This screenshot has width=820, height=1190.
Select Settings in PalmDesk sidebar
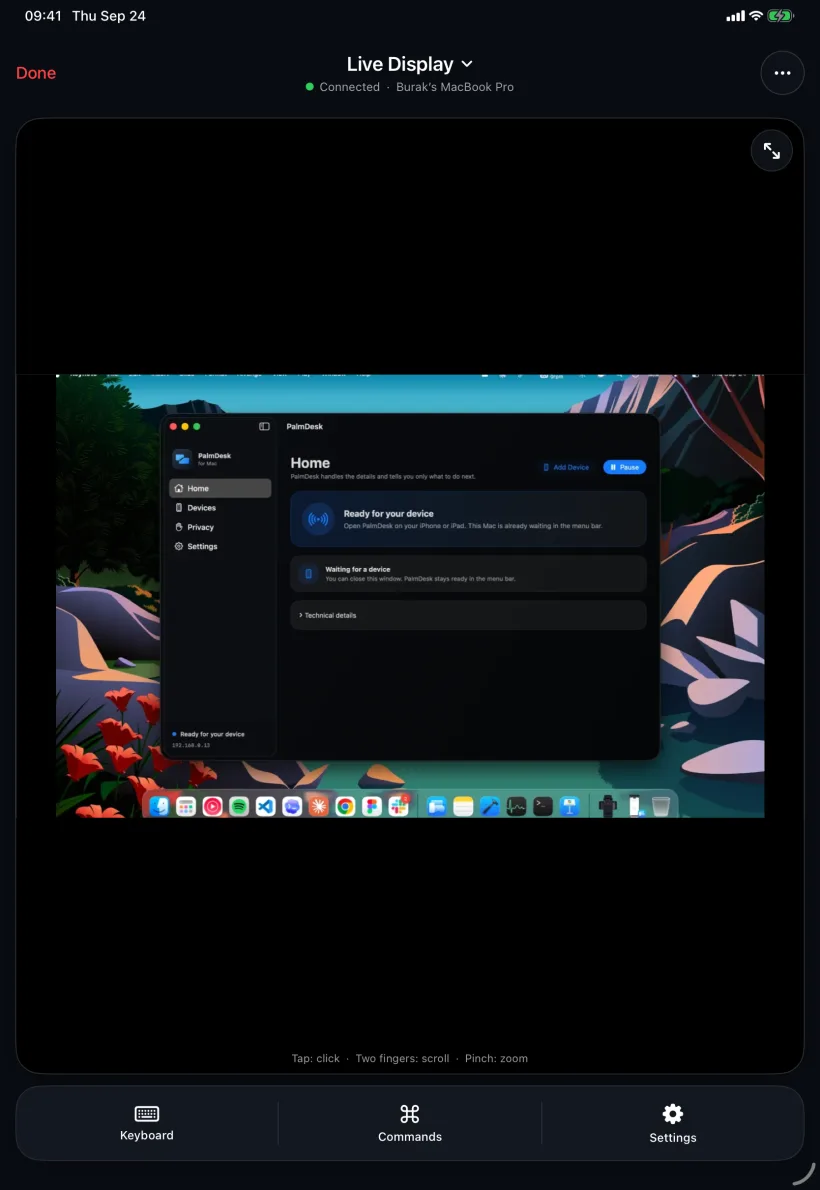(220, 546)
